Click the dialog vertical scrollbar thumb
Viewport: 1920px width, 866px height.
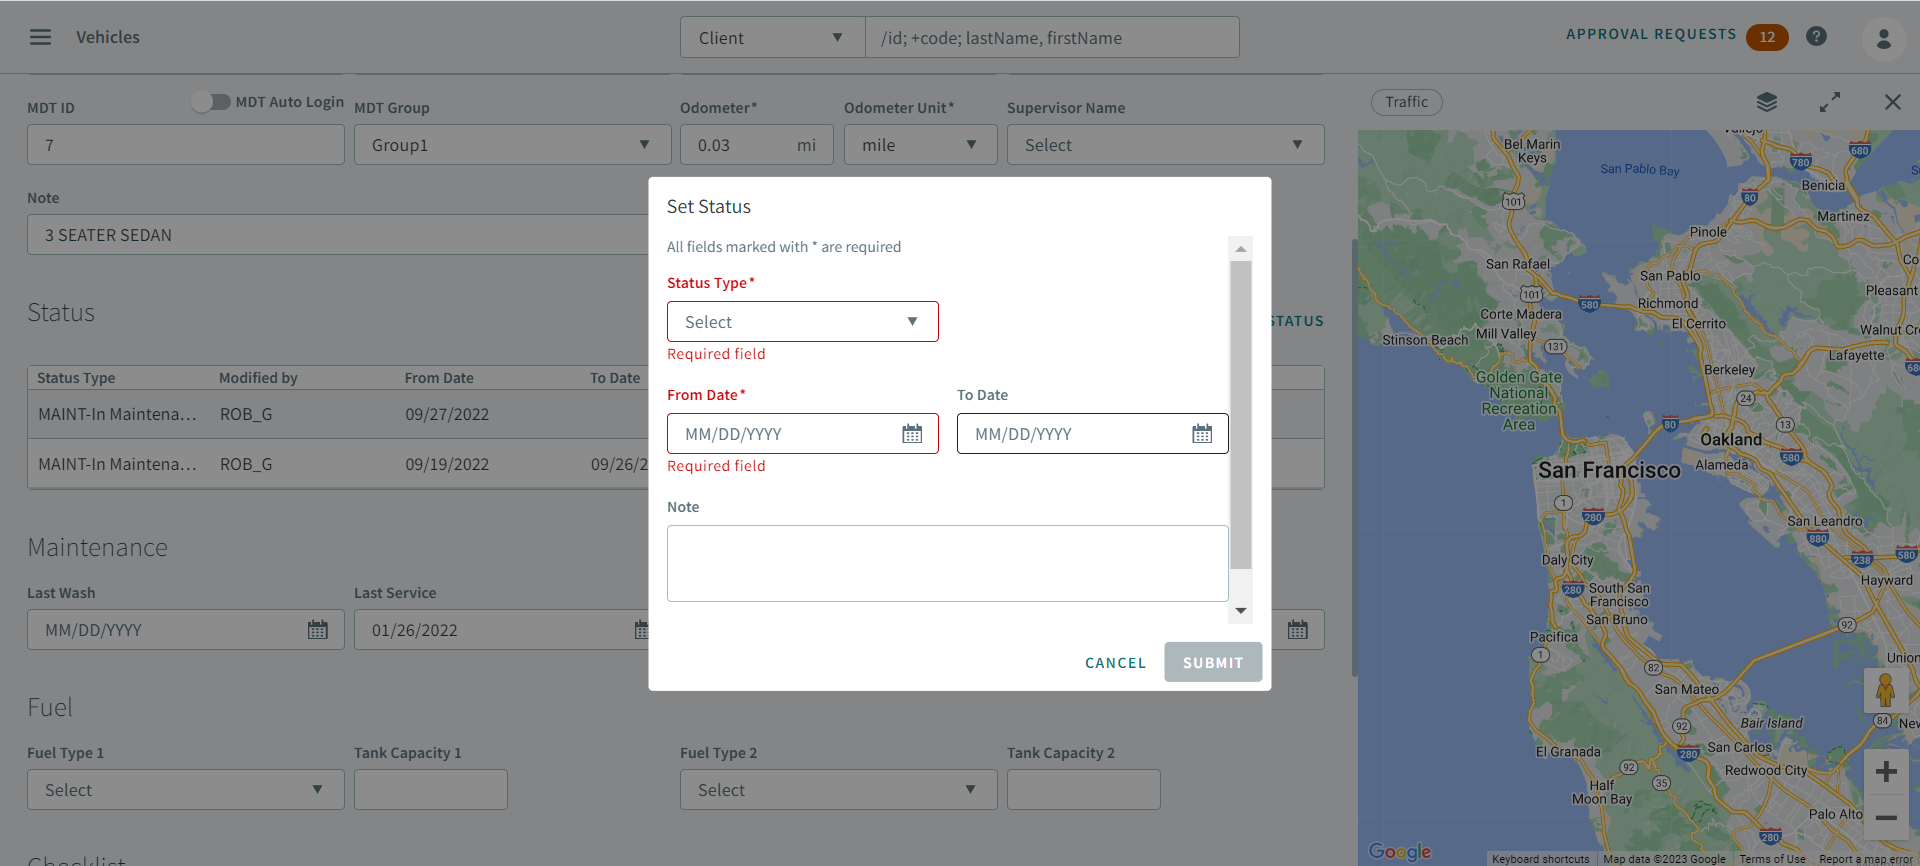tap(1240, 415)
